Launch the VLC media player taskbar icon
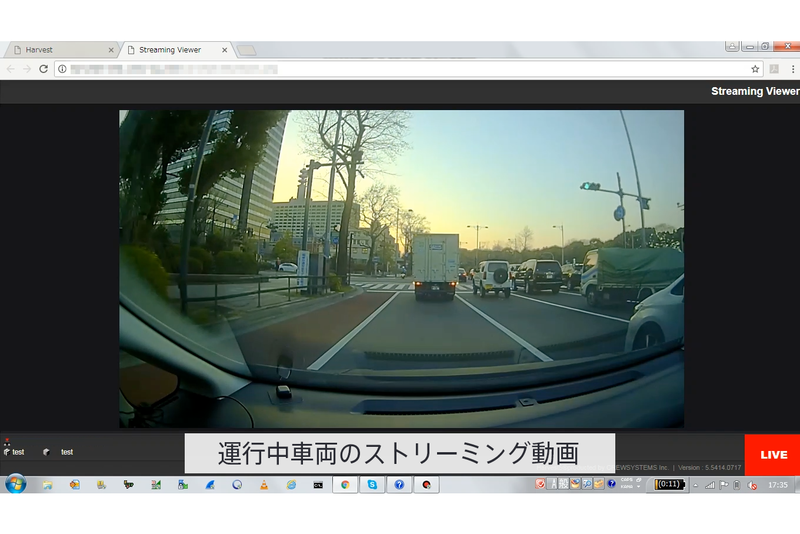Viewport: 800px width, 534px height. point(264,485)
